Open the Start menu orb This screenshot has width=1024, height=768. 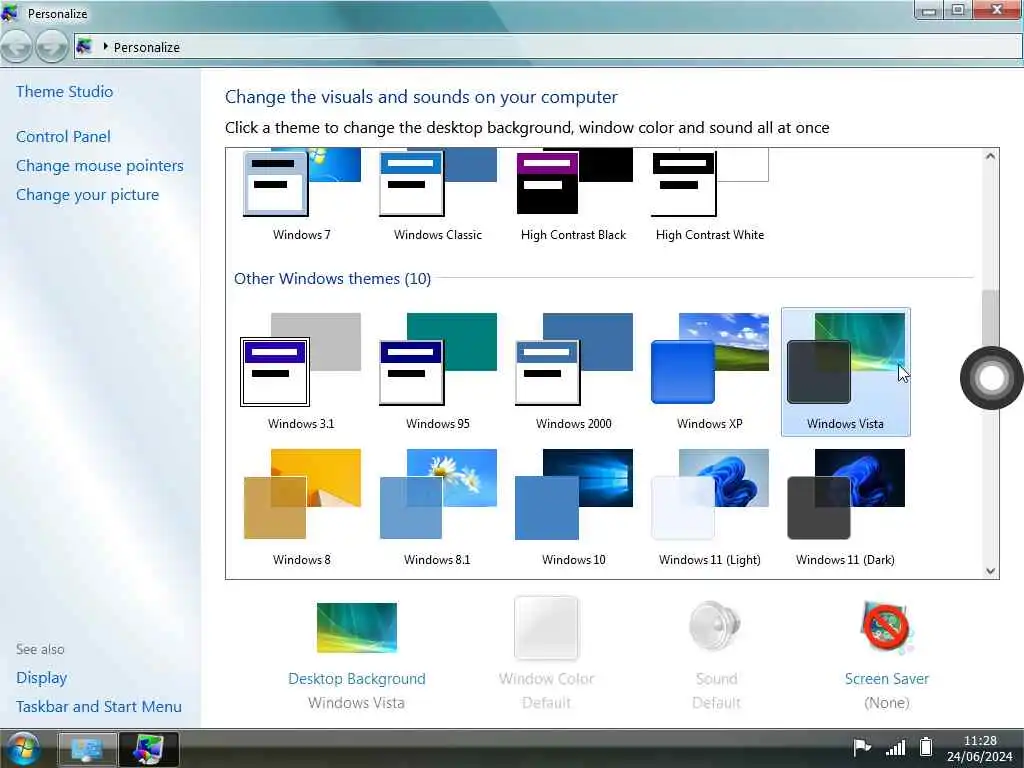[24, 749]
